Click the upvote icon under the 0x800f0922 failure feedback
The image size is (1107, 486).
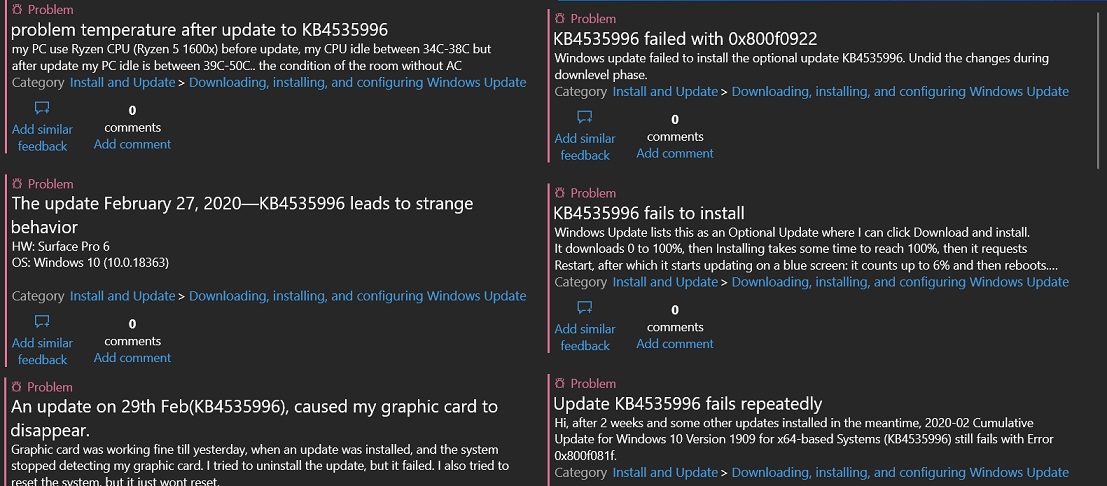(x=585, y=117)
